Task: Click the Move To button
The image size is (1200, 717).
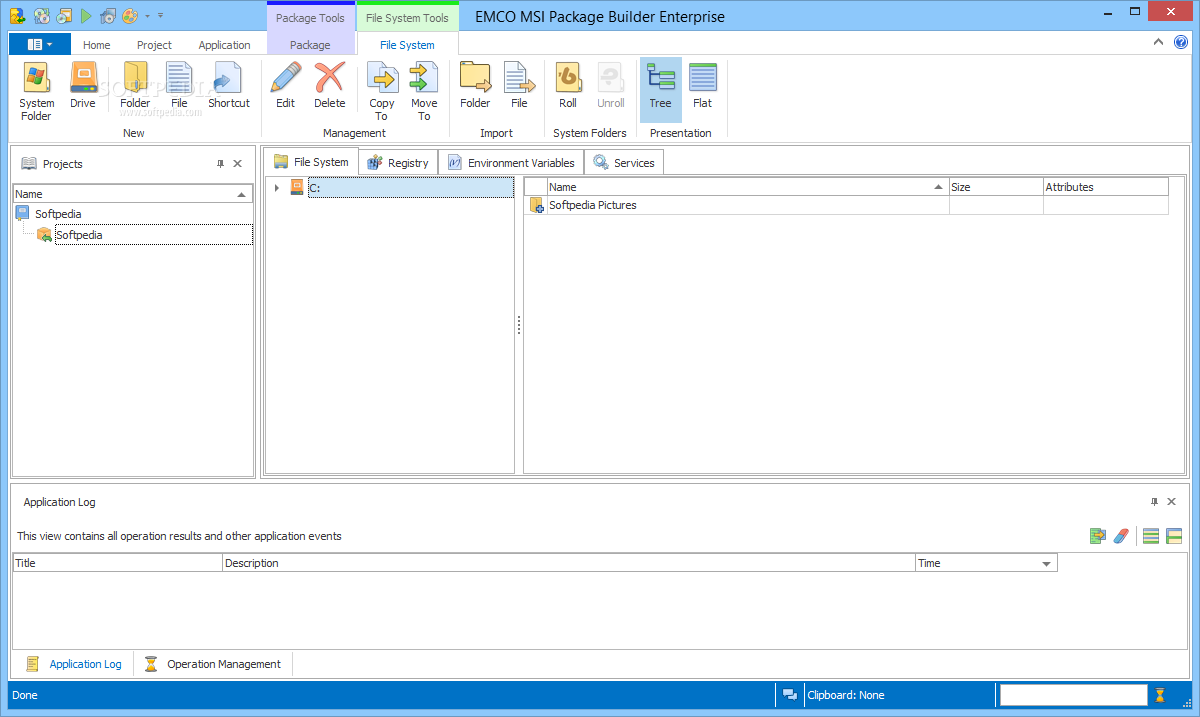Action: [424, 91]
